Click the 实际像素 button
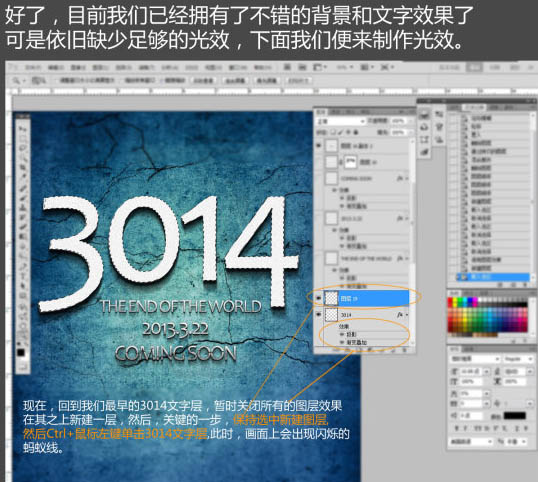The height and width of the screenshot is (482, 538). [x=204, y=81]
